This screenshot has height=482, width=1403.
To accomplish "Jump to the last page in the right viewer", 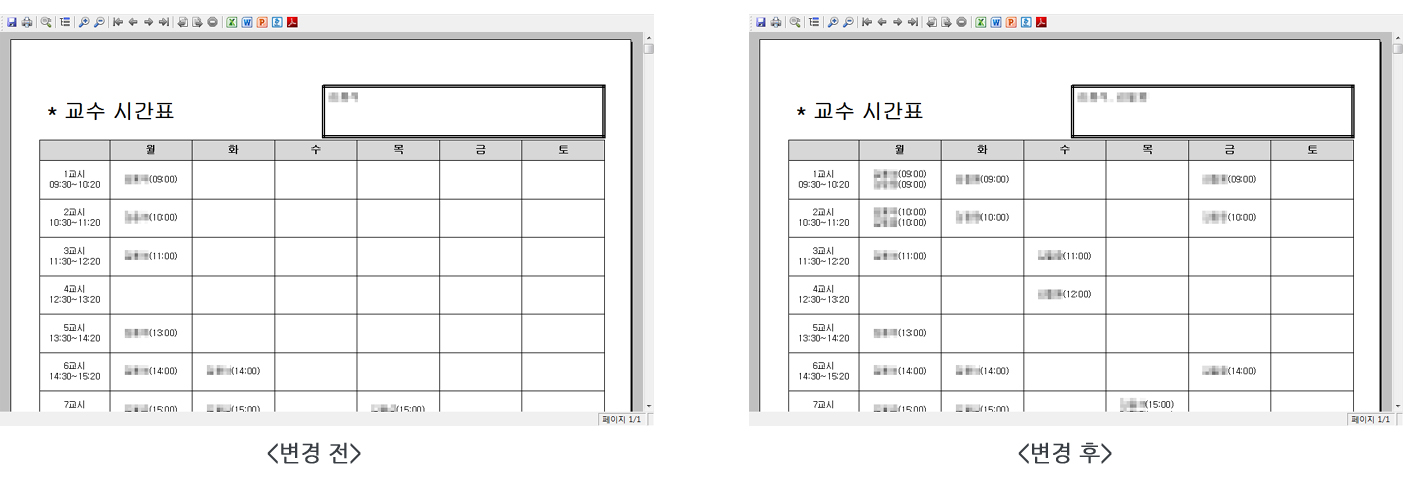I will pos(913,22).
